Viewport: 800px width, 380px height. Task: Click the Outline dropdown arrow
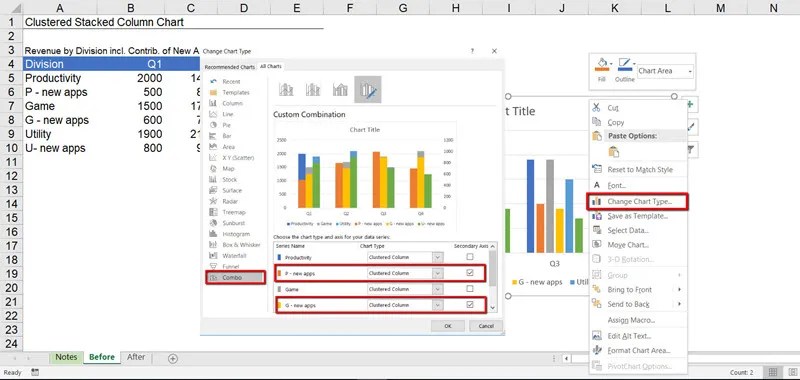click(634, 64)
